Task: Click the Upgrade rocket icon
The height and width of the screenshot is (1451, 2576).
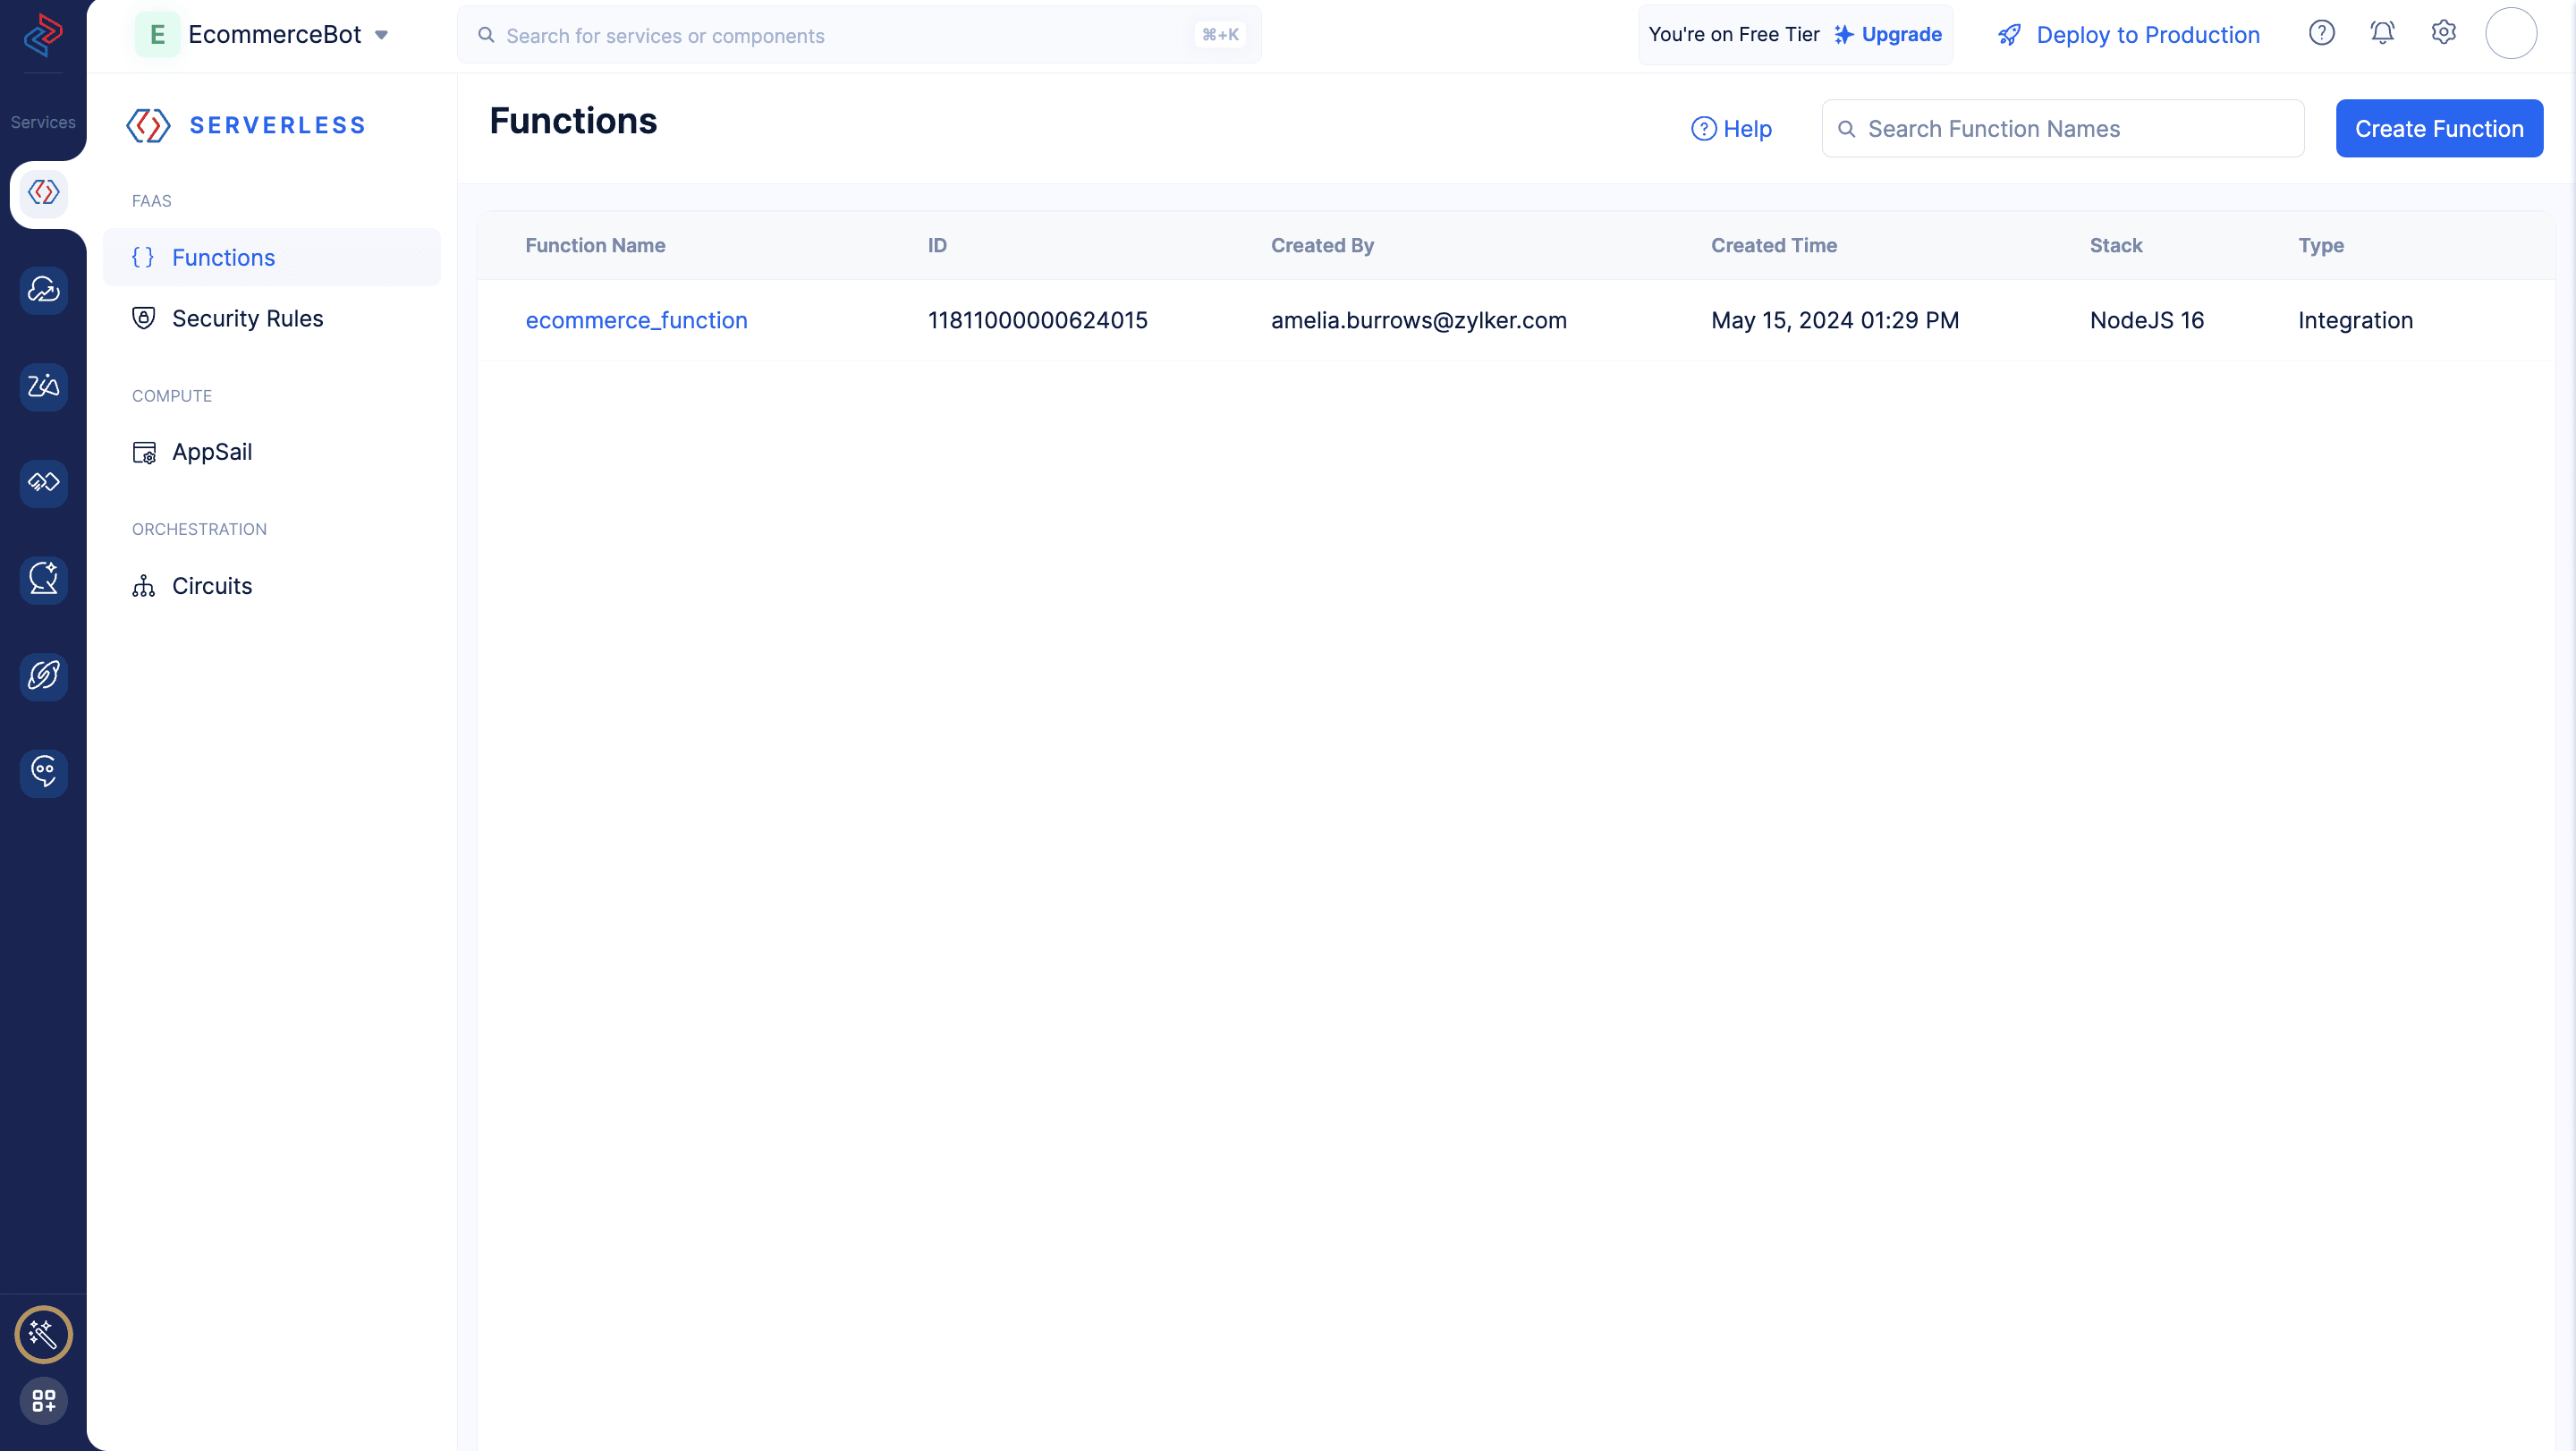Action: (x=1847, y=34)
